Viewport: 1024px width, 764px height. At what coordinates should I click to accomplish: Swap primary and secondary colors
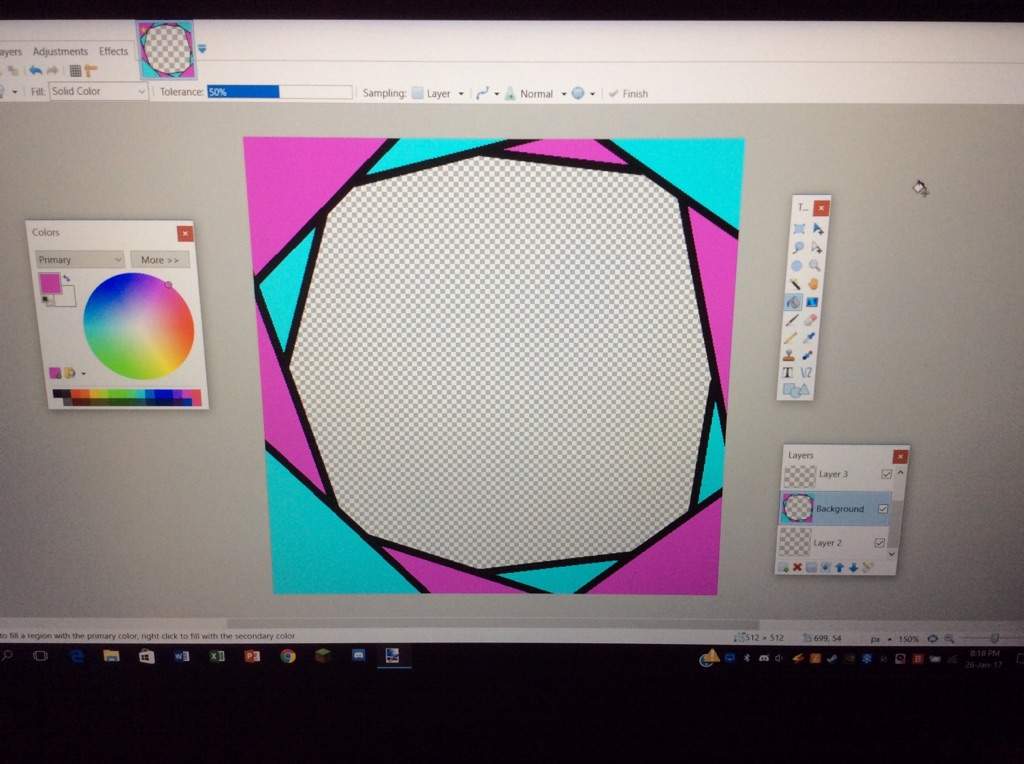pyautogui.click(x=67, y=278)
